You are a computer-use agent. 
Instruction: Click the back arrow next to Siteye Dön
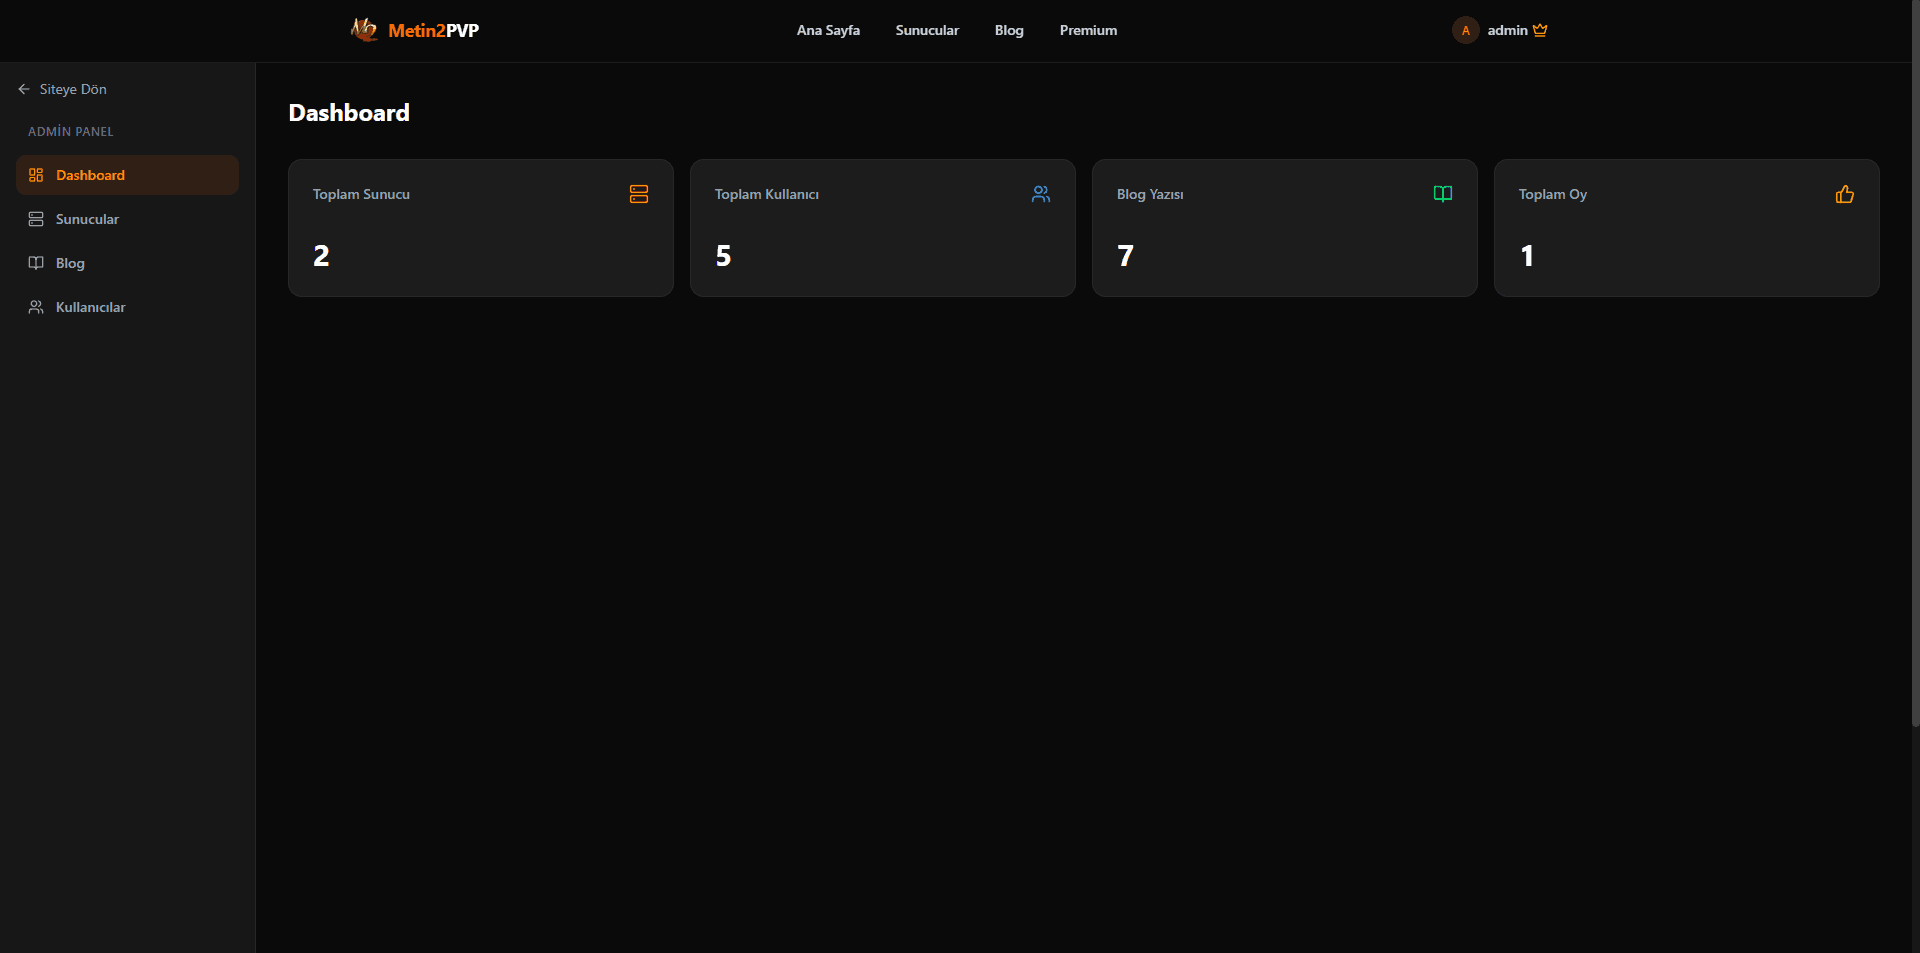pos(22,88)
